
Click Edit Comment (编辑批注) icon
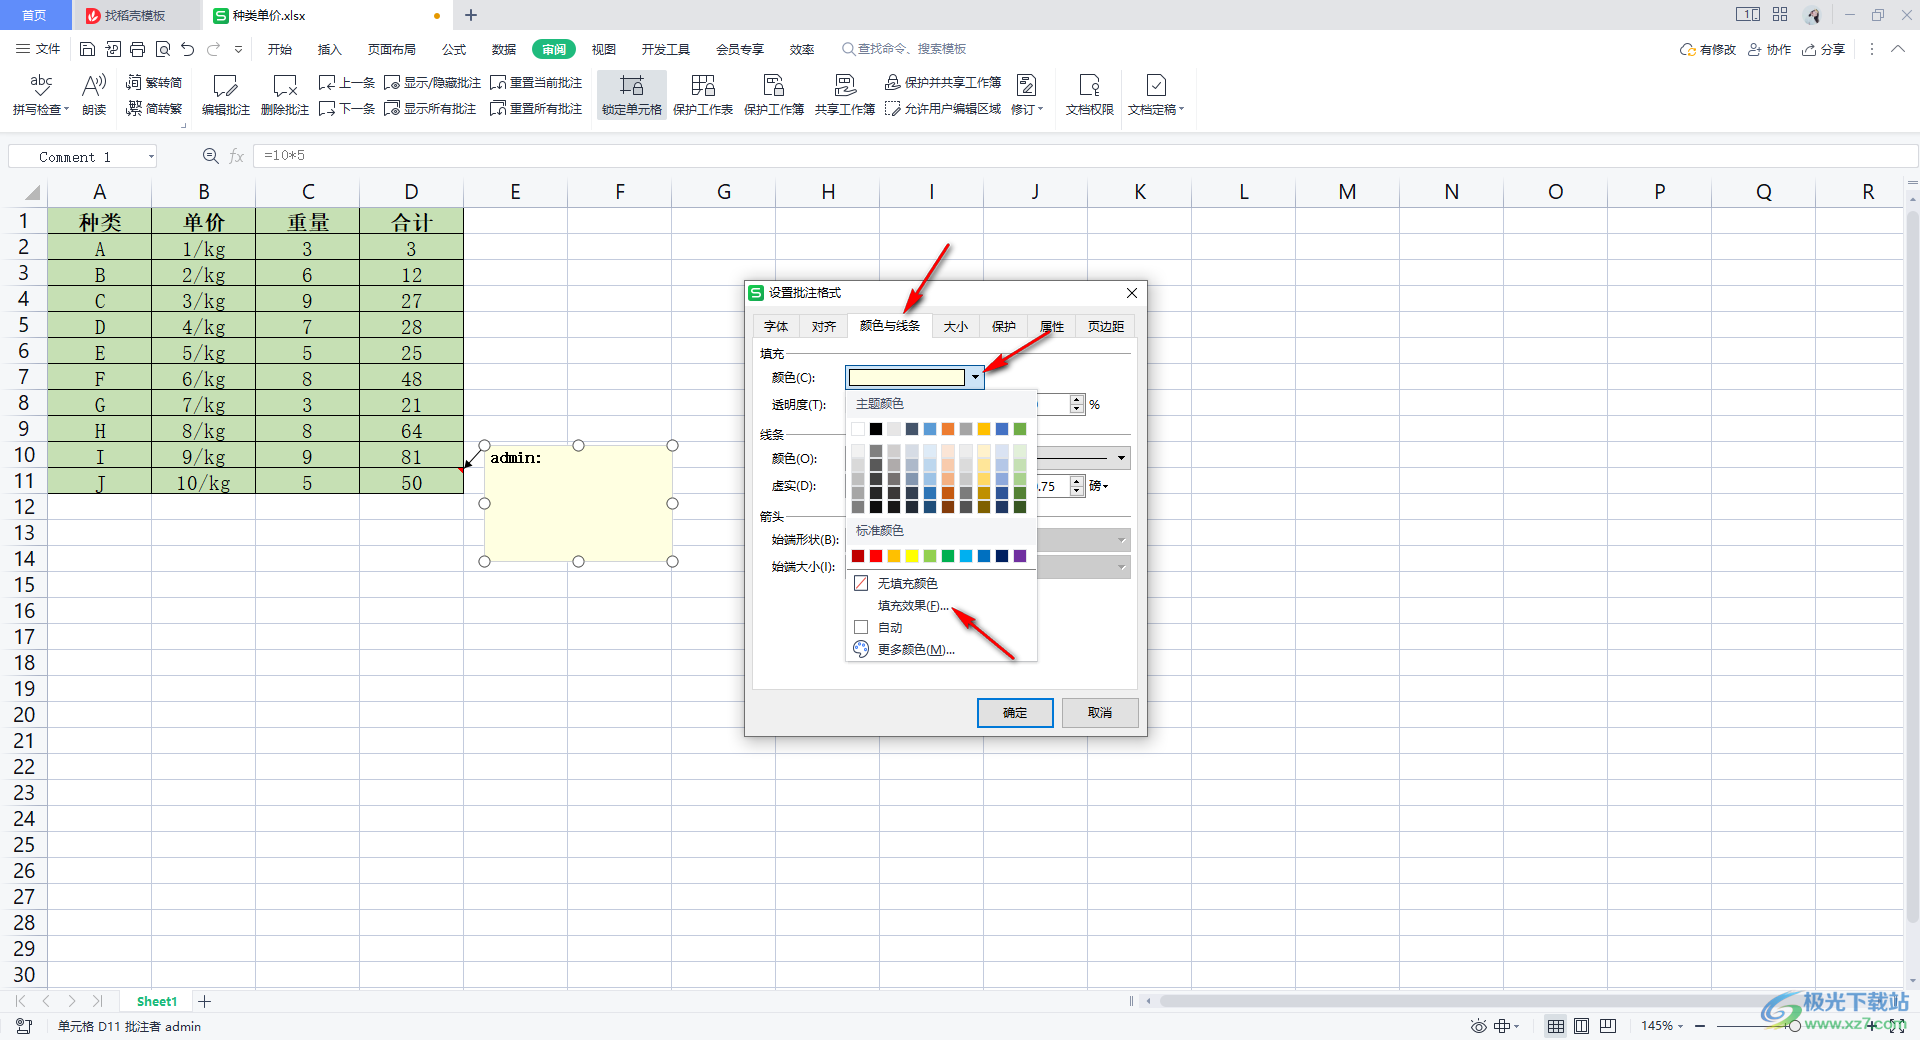(226, 95)
